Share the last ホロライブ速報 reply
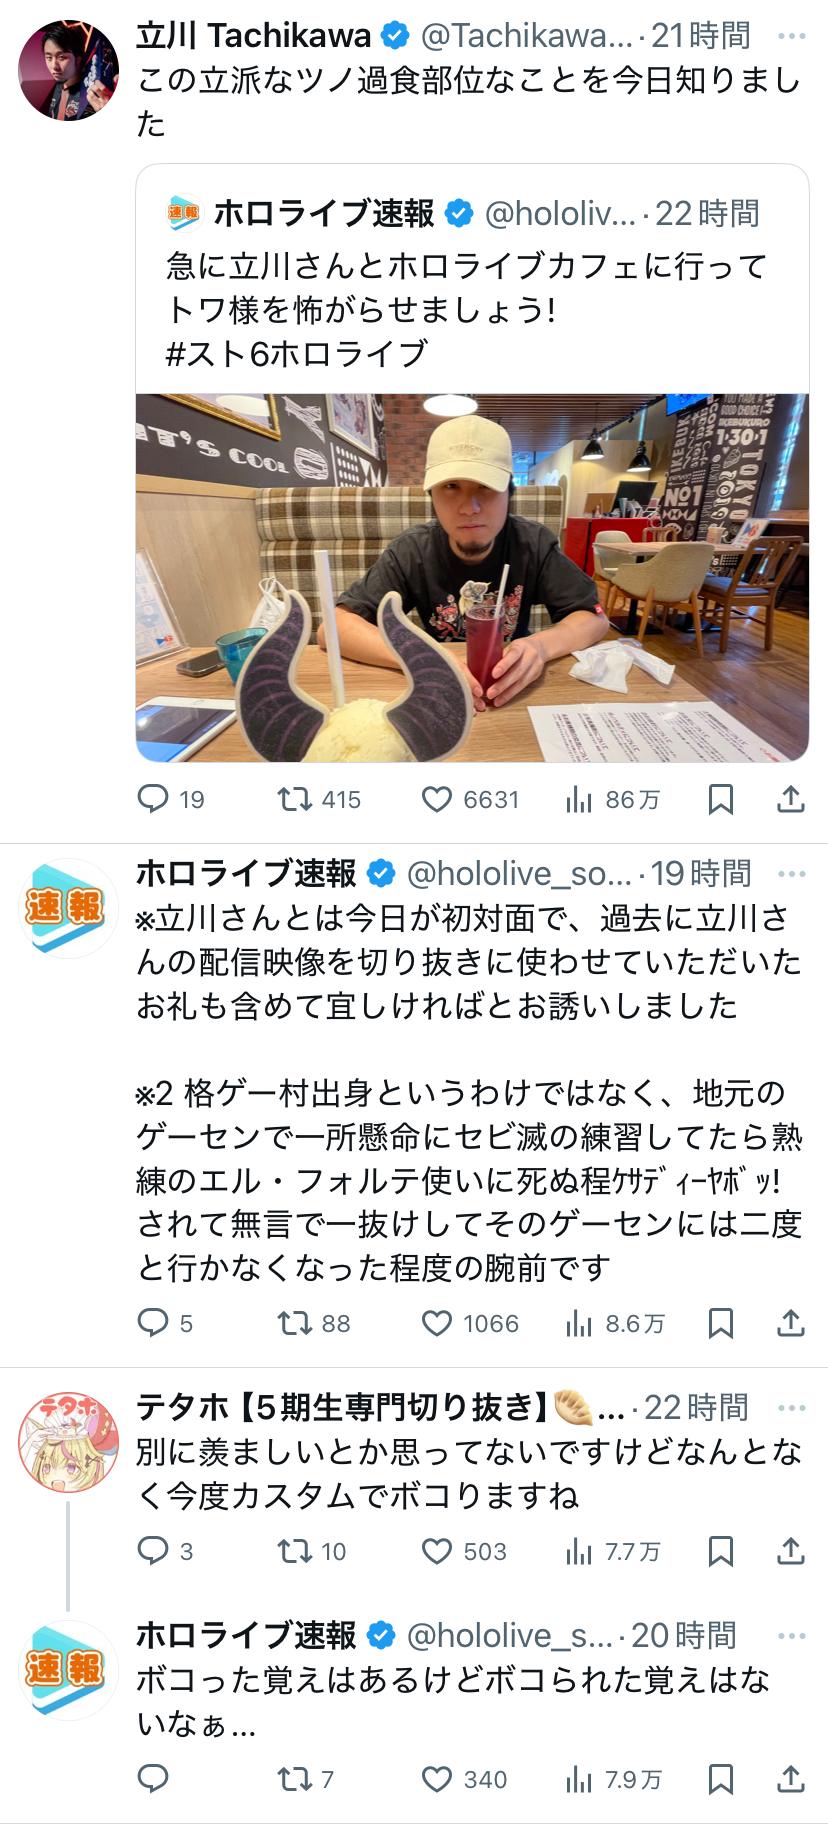The image size is (828, 1824). [791, 1779]
